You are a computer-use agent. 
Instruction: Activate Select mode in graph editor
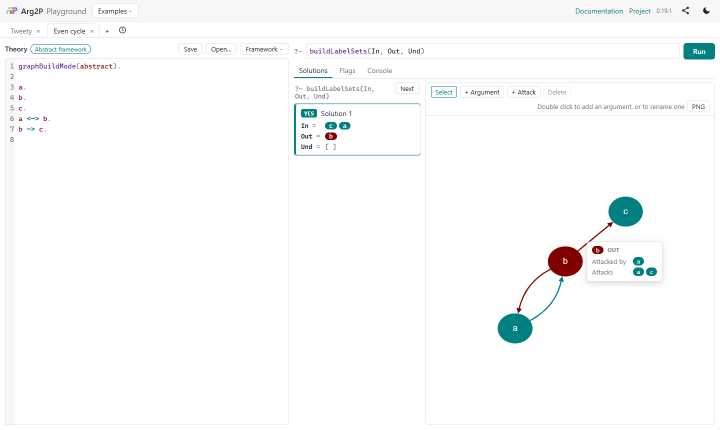pyautogui.click(x=444, y=92)
